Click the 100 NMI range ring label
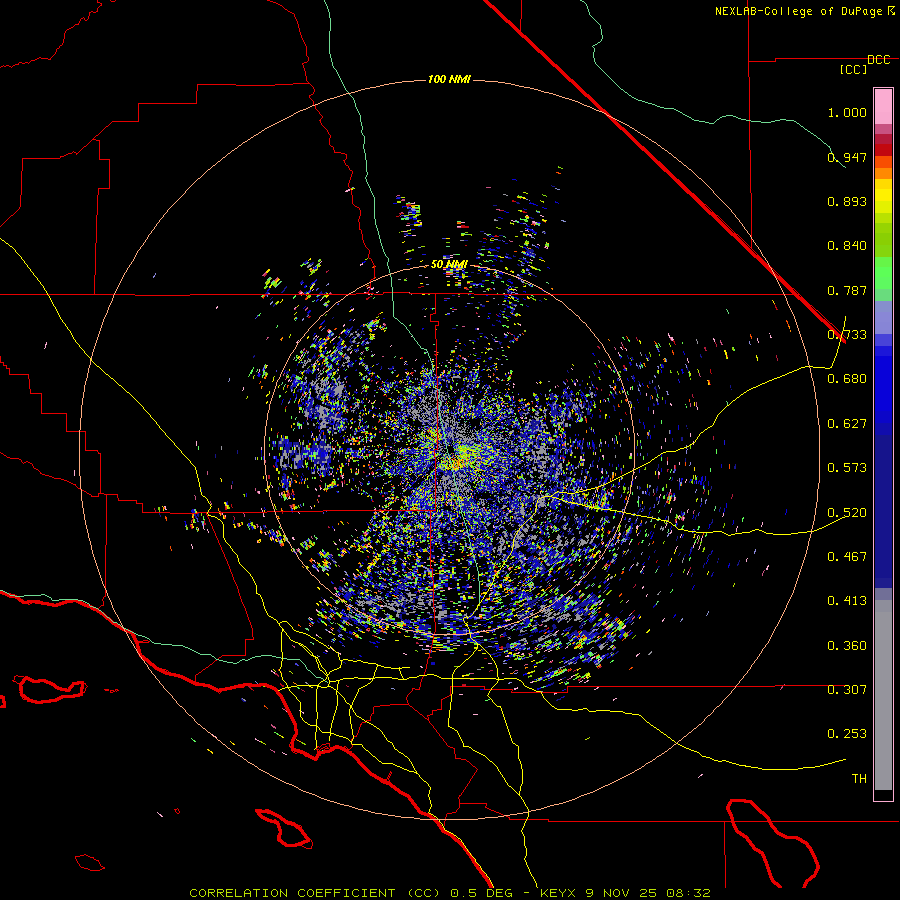Image resolution: width=900 pixels, height=900 pixels. tap(449, 79)
